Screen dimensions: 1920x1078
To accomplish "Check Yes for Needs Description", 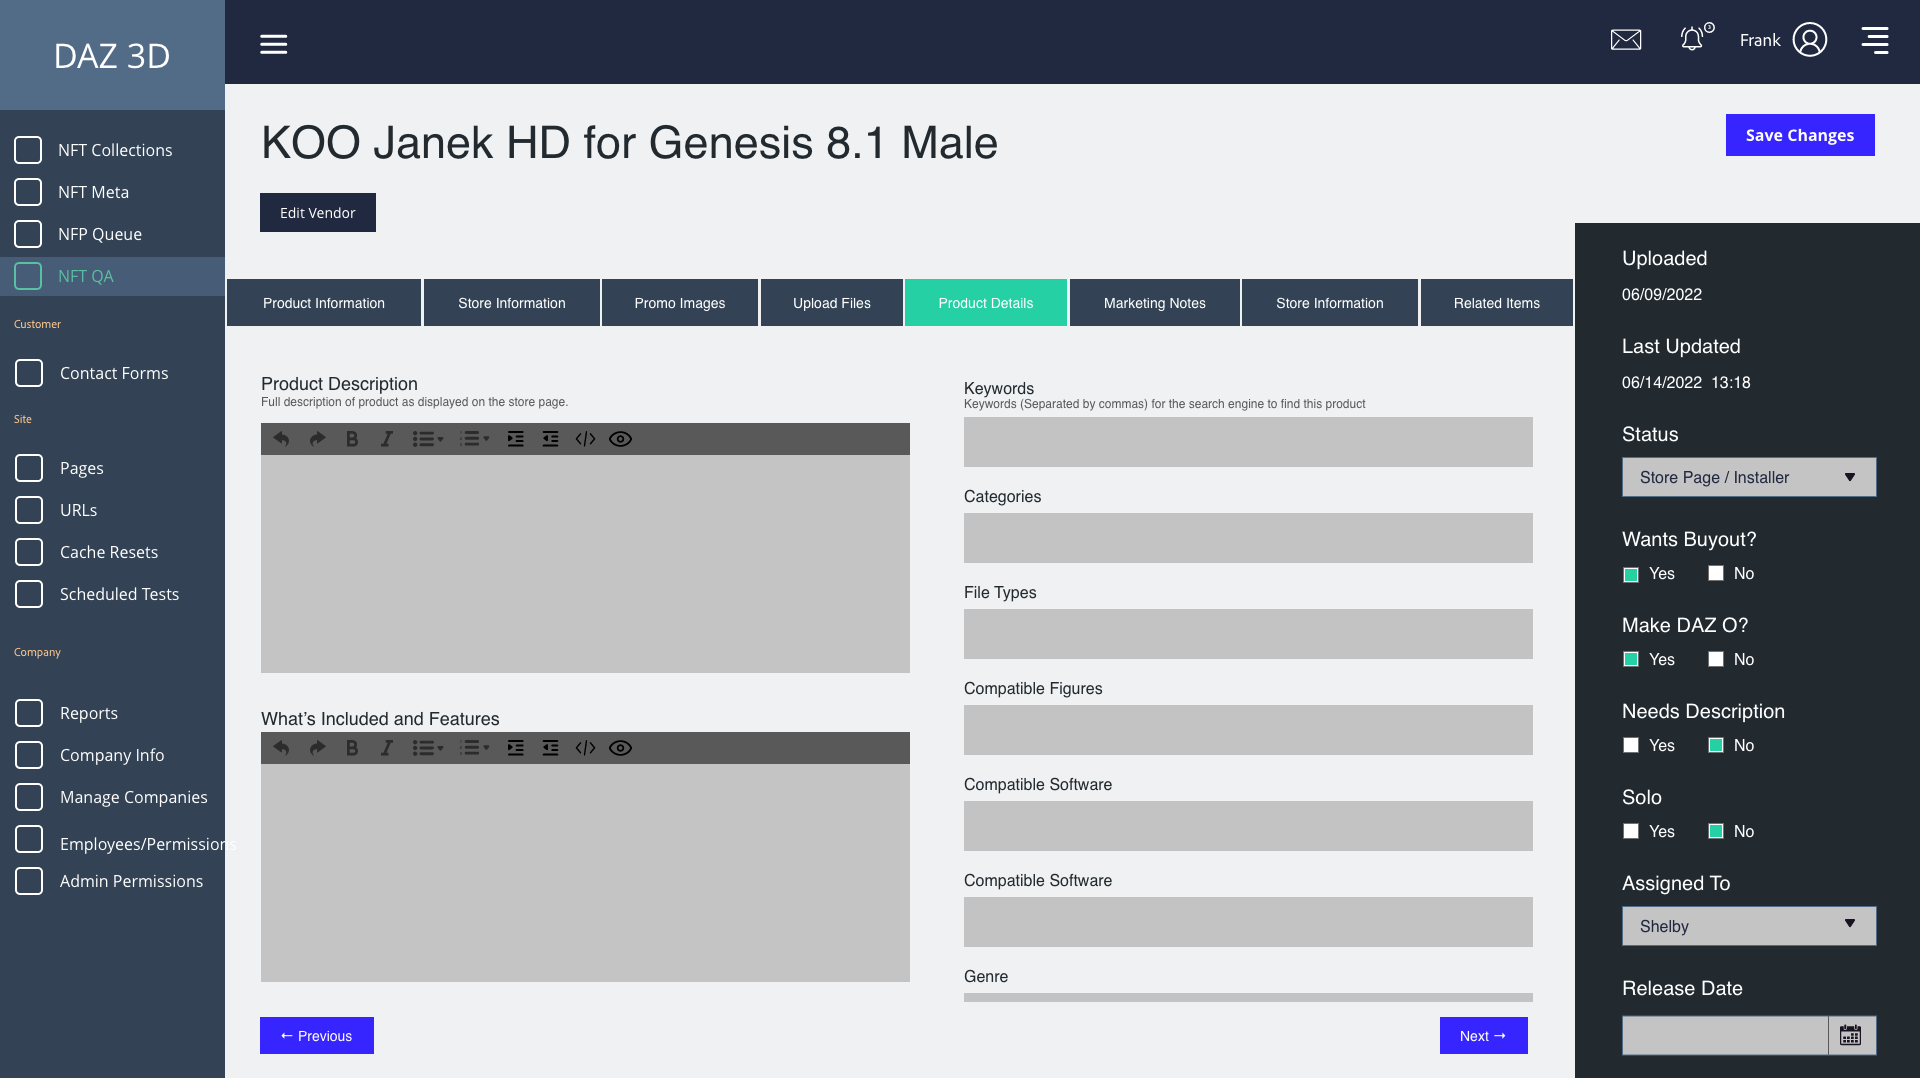I will 1631,745.
